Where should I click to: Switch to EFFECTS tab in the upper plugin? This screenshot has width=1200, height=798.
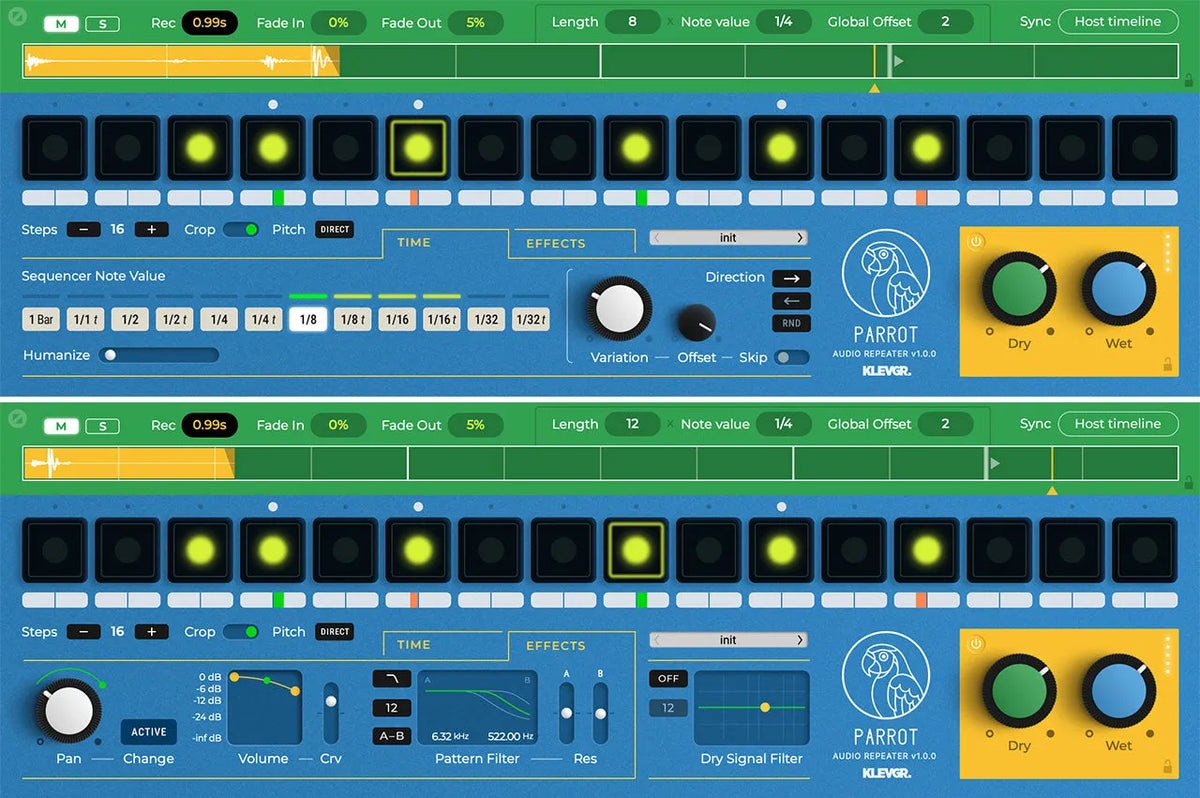tap(556, 243)
